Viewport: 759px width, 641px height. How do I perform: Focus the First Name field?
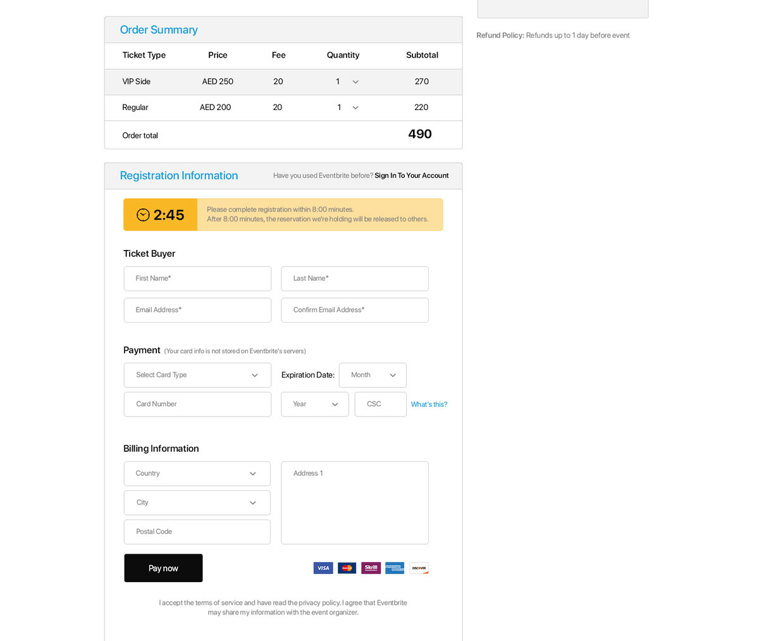click(197, 278)
